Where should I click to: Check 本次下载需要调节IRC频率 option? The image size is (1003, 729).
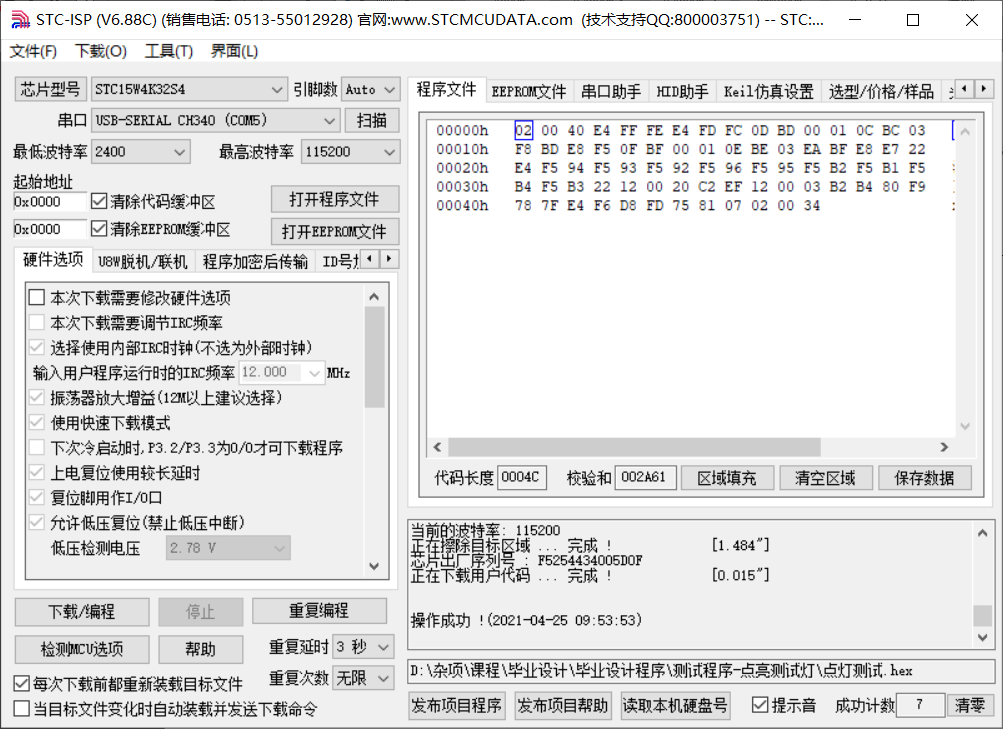tap(36, 322)
